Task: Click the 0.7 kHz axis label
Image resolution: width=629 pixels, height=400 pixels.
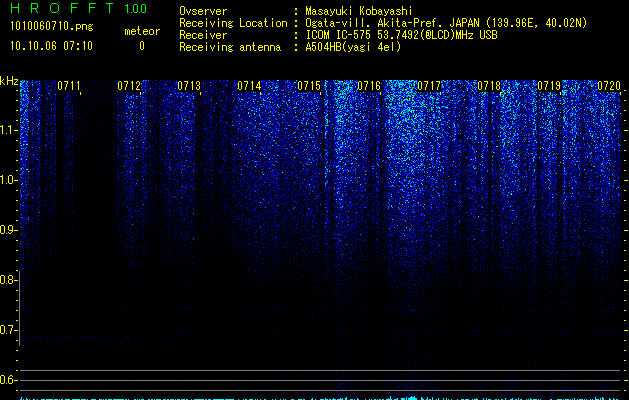Action: pos(8,330)
